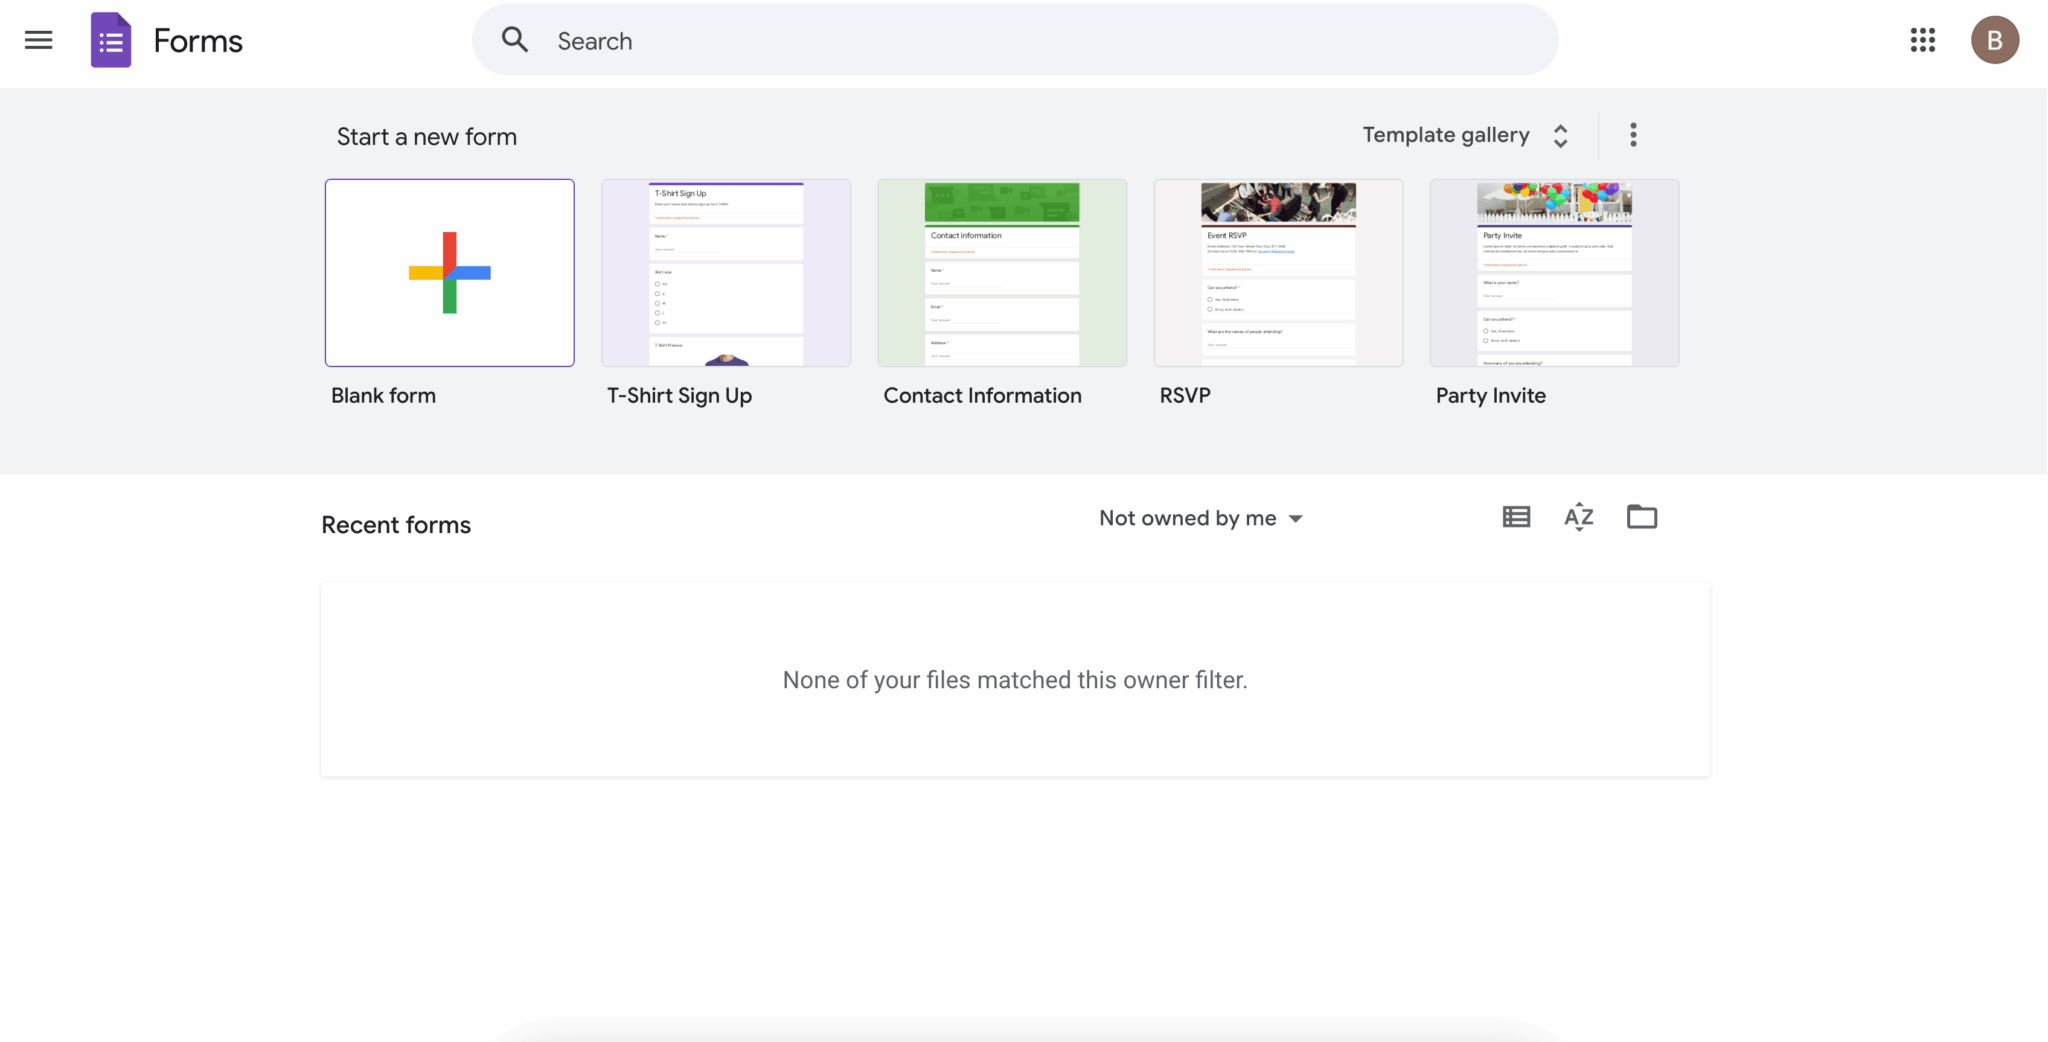Open more options beside Template gallery
Image resolution: width=2048 pixels, height=1042 pixels.
(x=1632, y=134)
